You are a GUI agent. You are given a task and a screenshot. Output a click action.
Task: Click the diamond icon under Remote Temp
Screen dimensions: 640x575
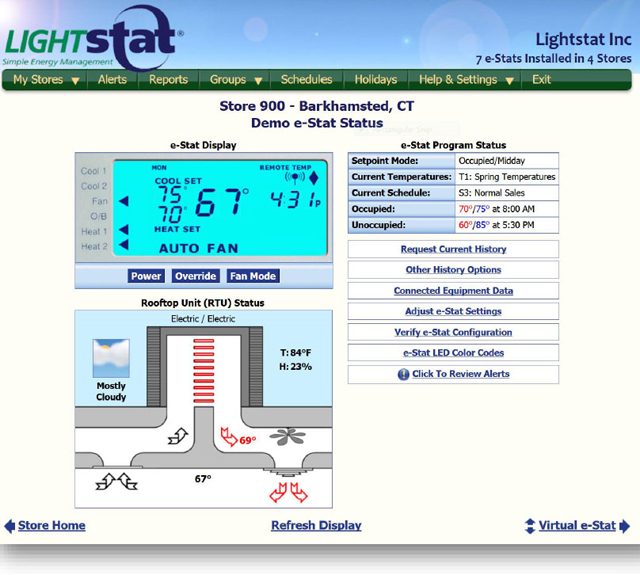click(314, 178)
